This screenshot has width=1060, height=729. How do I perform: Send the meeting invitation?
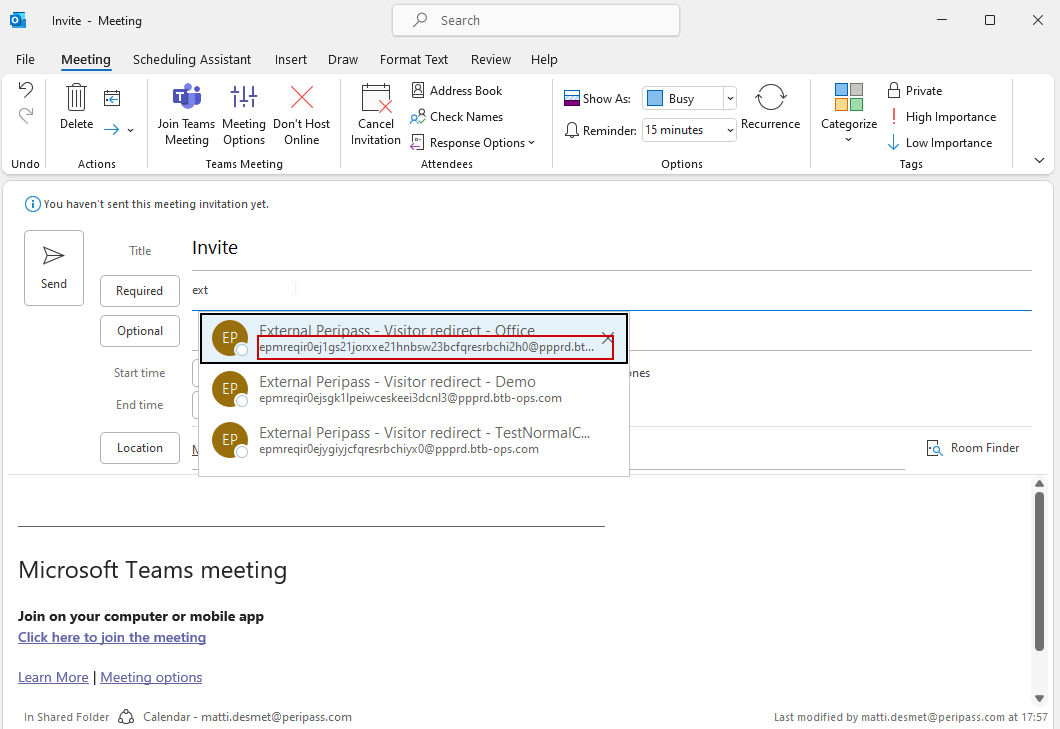pos(54,268)
